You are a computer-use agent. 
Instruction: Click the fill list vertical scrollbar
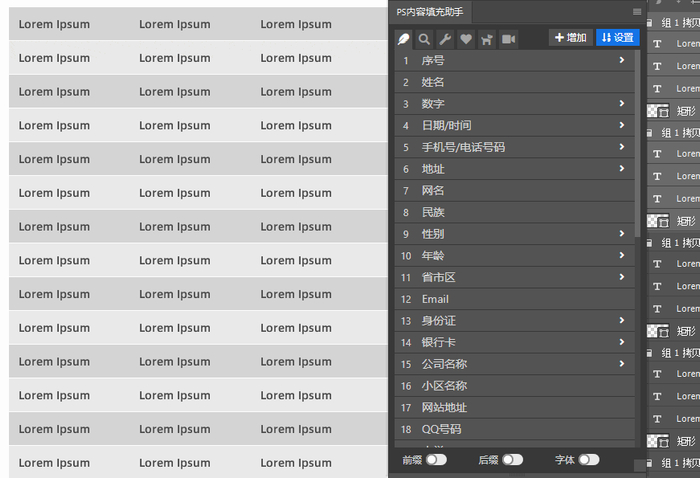coord(638,143)
